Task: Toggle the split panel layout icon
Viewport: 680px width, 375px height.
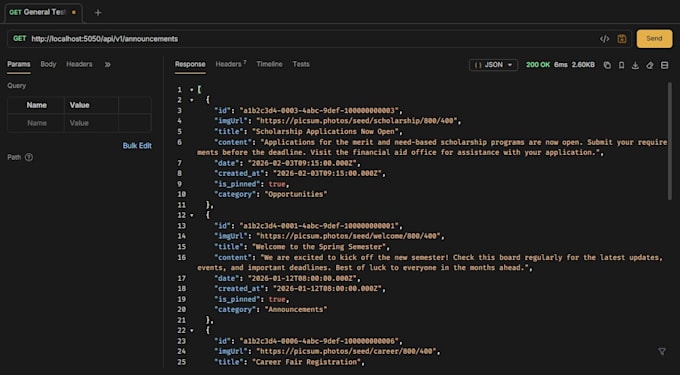Action: coord(664,65)
